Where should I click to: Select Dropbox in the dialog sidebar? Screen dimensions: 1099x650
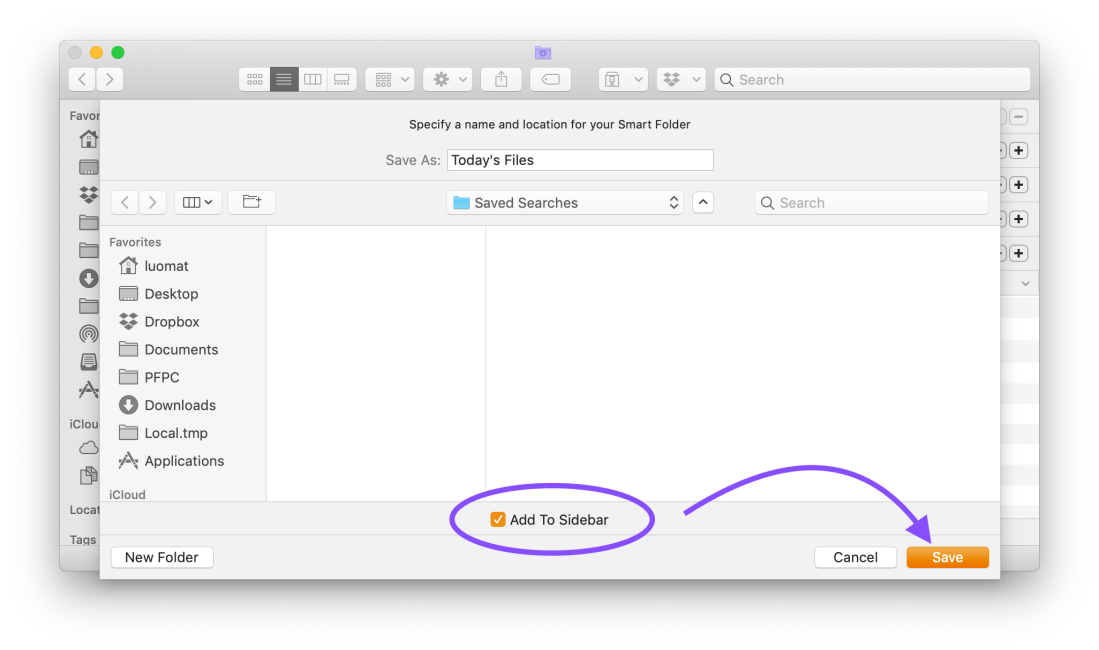point(171,322)
